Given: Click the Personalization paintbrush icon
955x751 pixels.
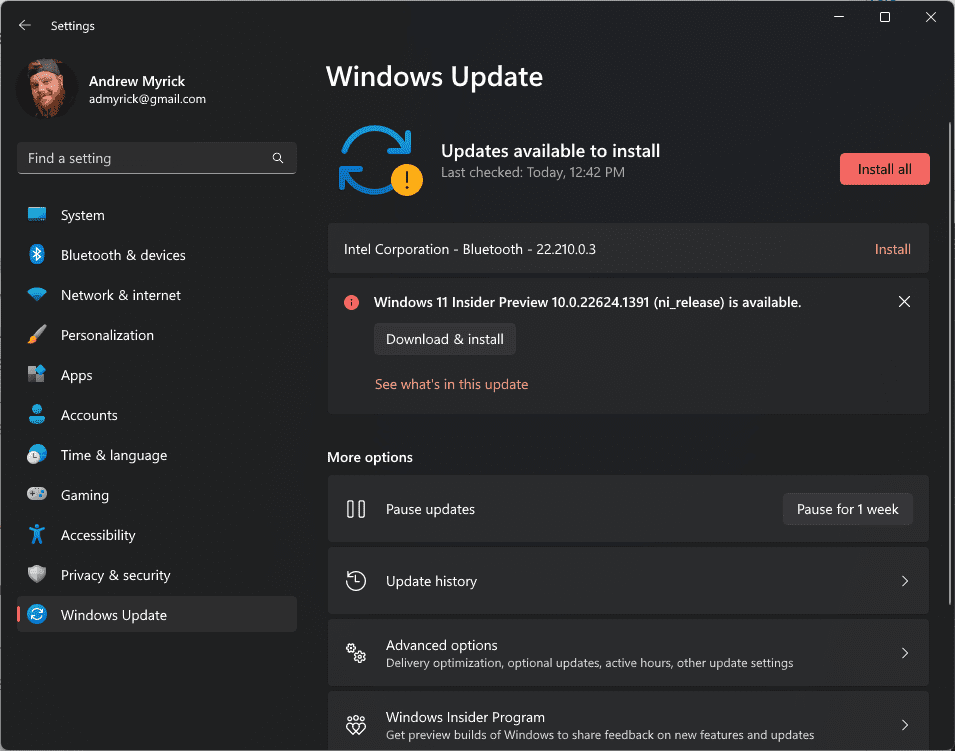Looking at the screenshot, I should point(37,334).
